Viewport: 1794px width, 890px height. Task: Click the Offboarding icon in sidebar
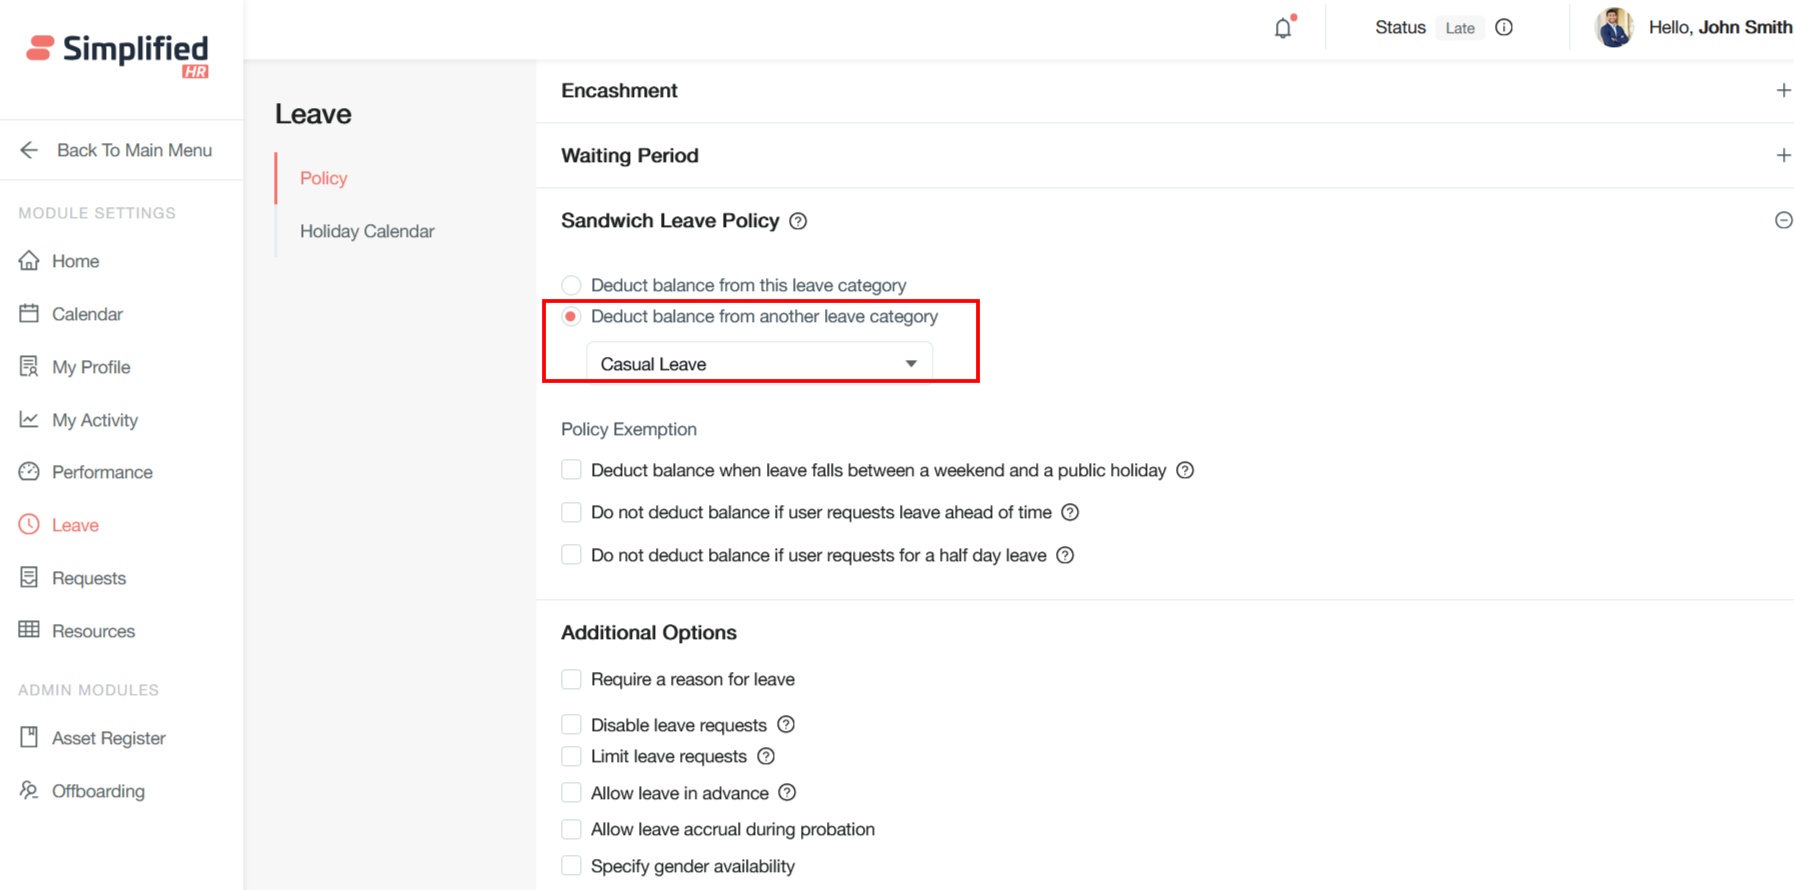pyautogui.click(x=29, y=791)
